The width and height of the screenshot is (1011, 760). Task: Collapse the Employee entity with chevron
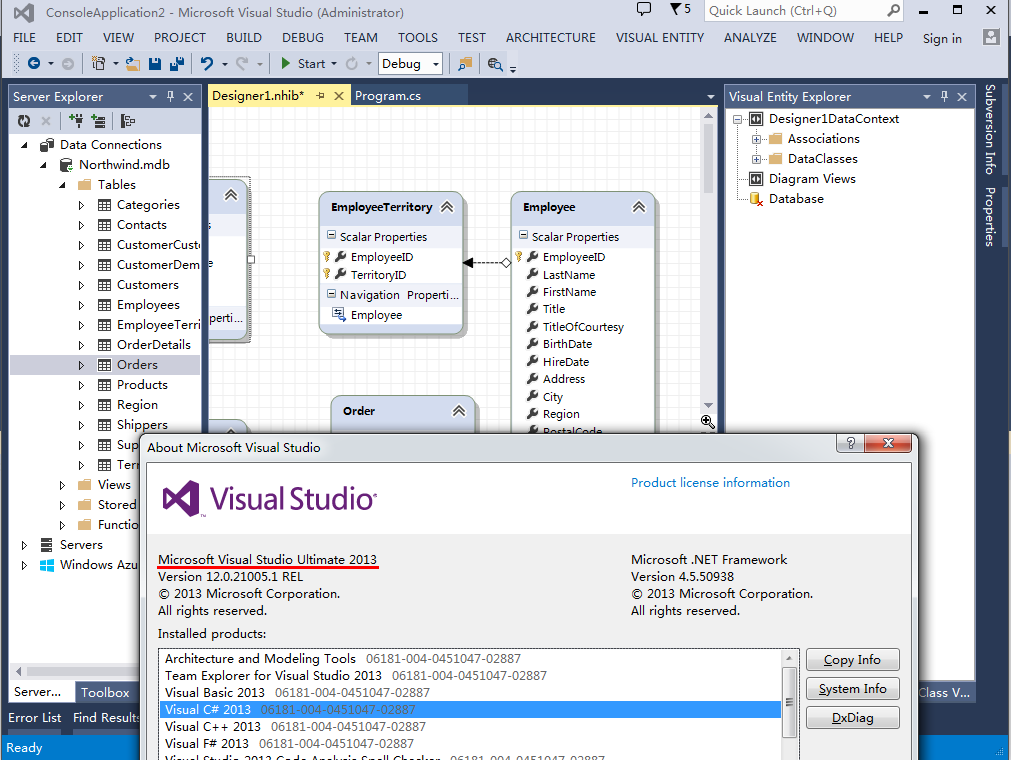pyautogui.click(x=639, y=207)
